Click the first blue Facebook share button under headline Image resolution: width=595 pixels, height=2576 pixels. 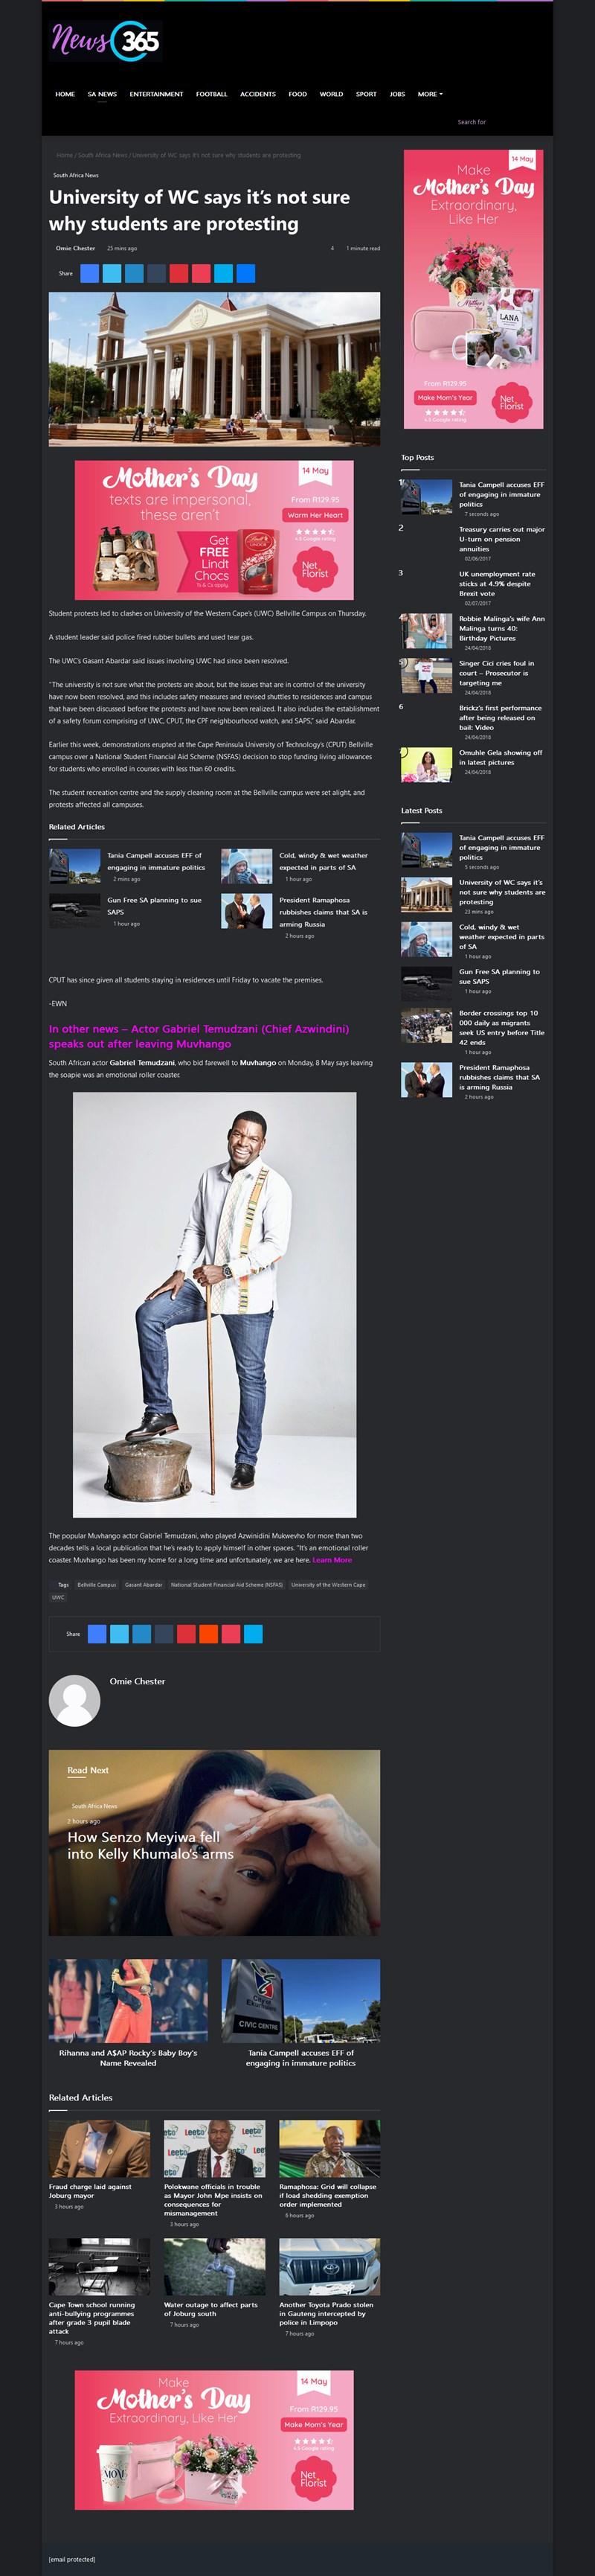click(89, 273)
